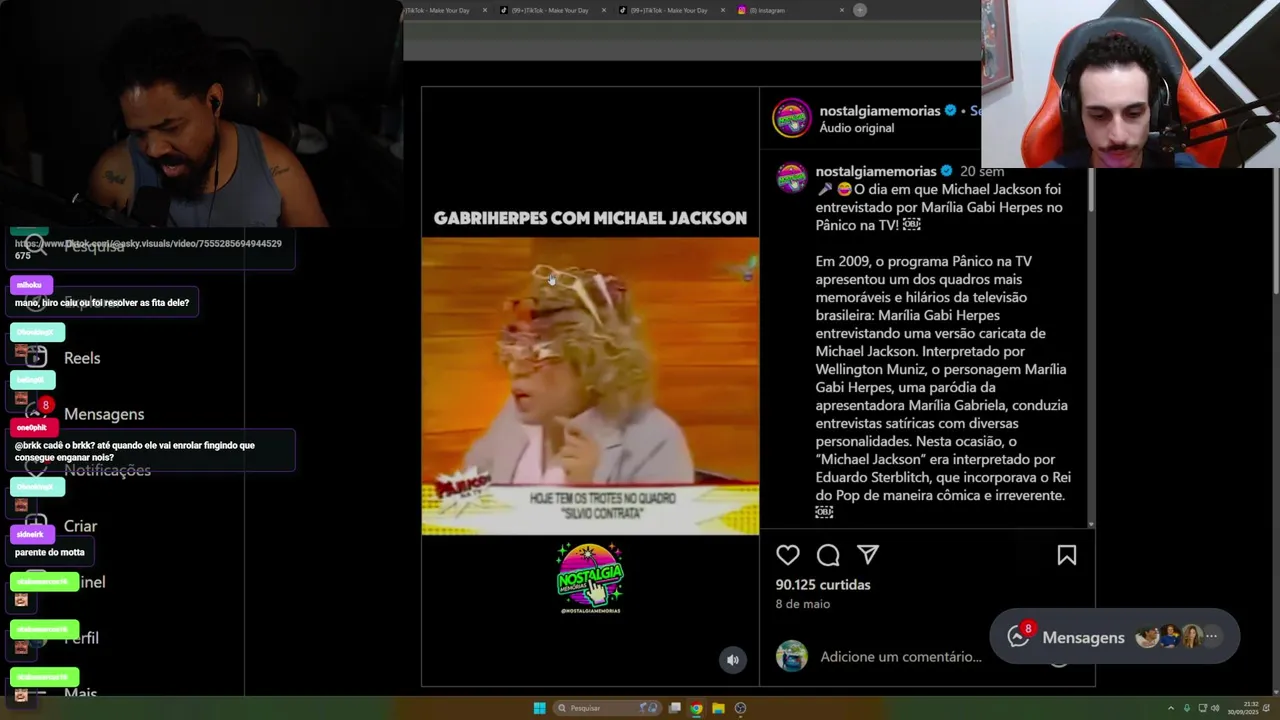Open the floating Mensagens button
This screenshot has height=720, width=1280.
click(x=1114, y=636)
